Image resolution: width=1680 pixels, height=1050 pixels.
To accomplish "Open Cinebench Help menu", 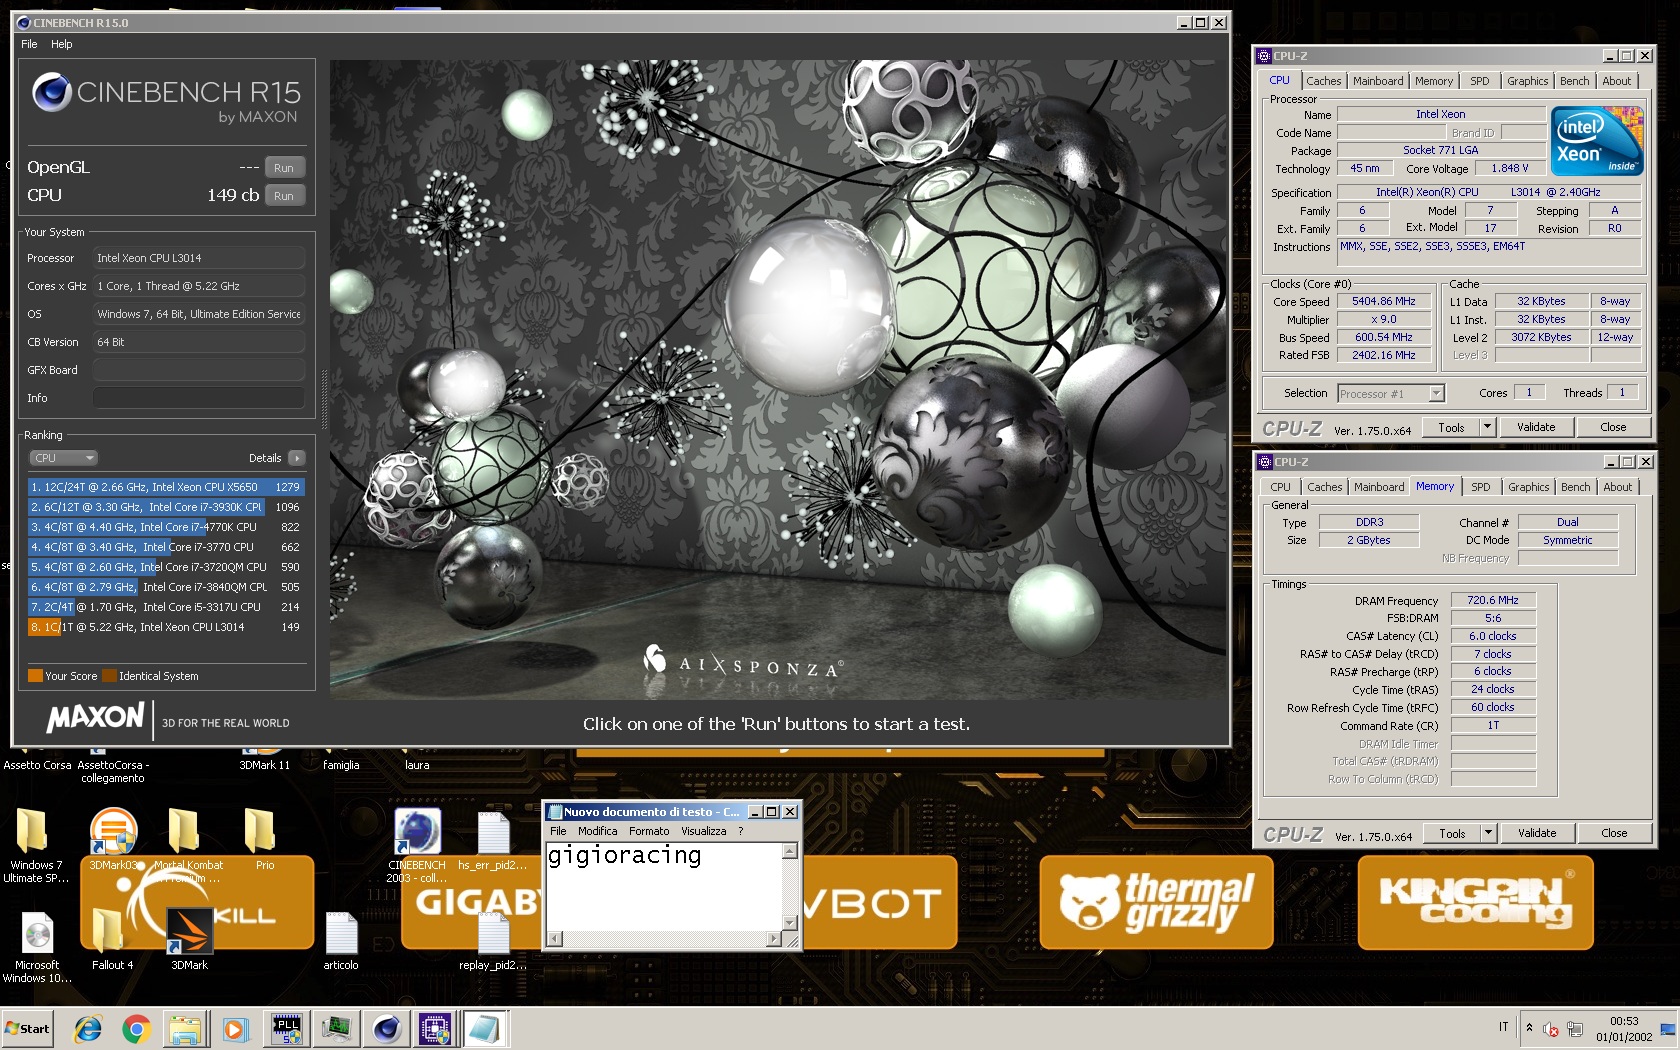I will [x=62, y=44].
